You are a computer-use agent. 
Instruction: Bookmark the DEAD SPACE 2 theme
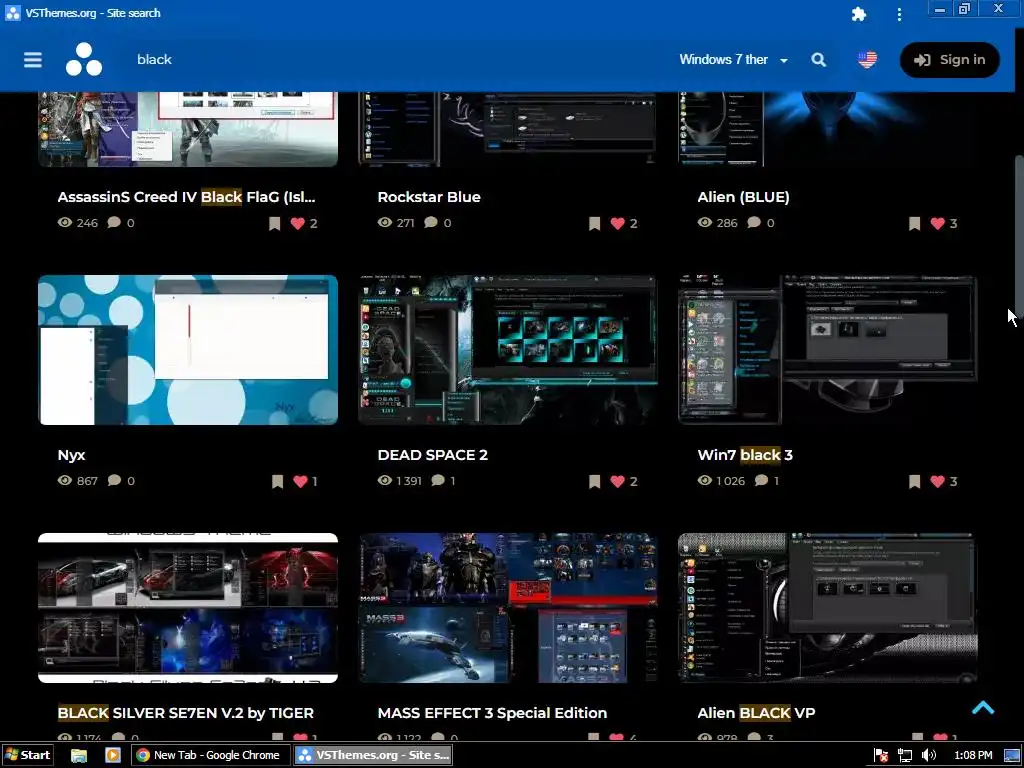pyautogui.click(x=594, y=481)
